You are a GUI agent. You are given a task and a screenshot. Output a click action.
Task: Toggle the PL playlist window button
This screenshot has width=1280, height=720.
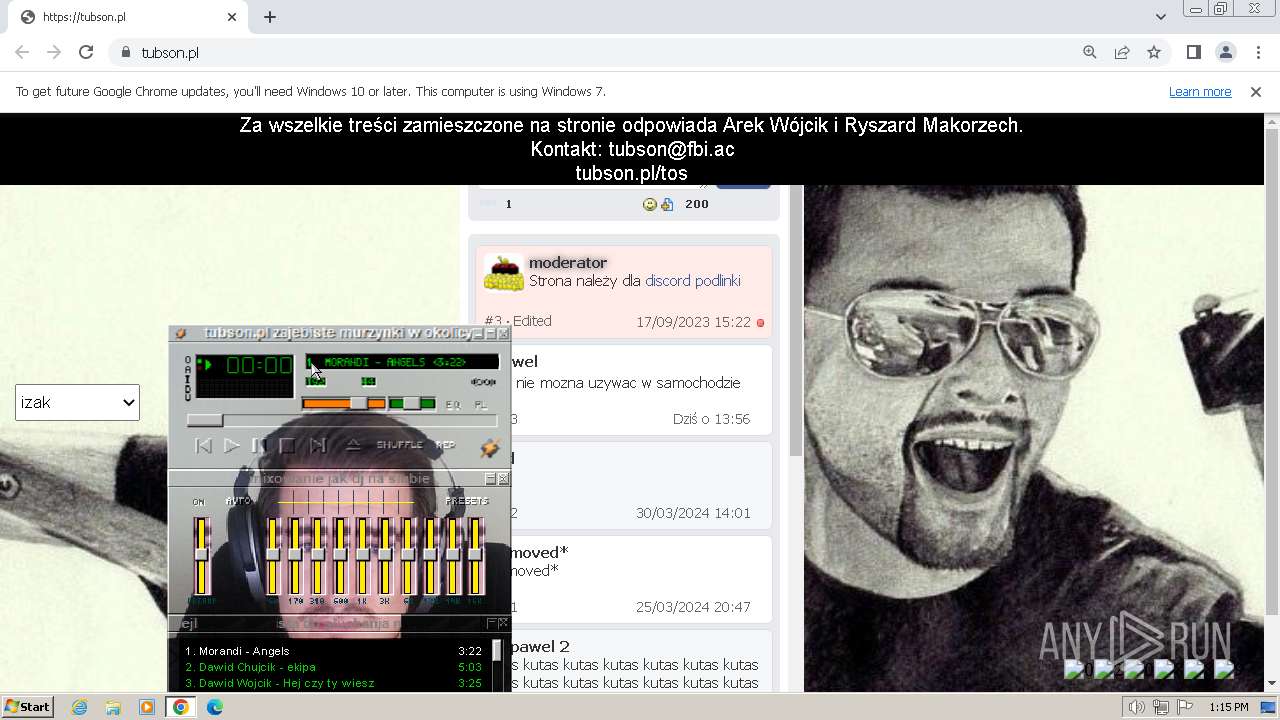[480, 405]
